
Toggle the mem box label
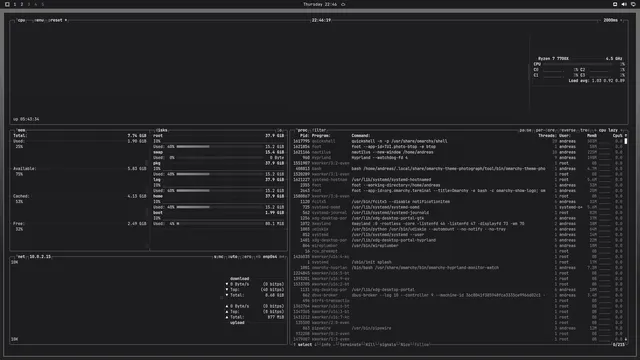(21, 130)
